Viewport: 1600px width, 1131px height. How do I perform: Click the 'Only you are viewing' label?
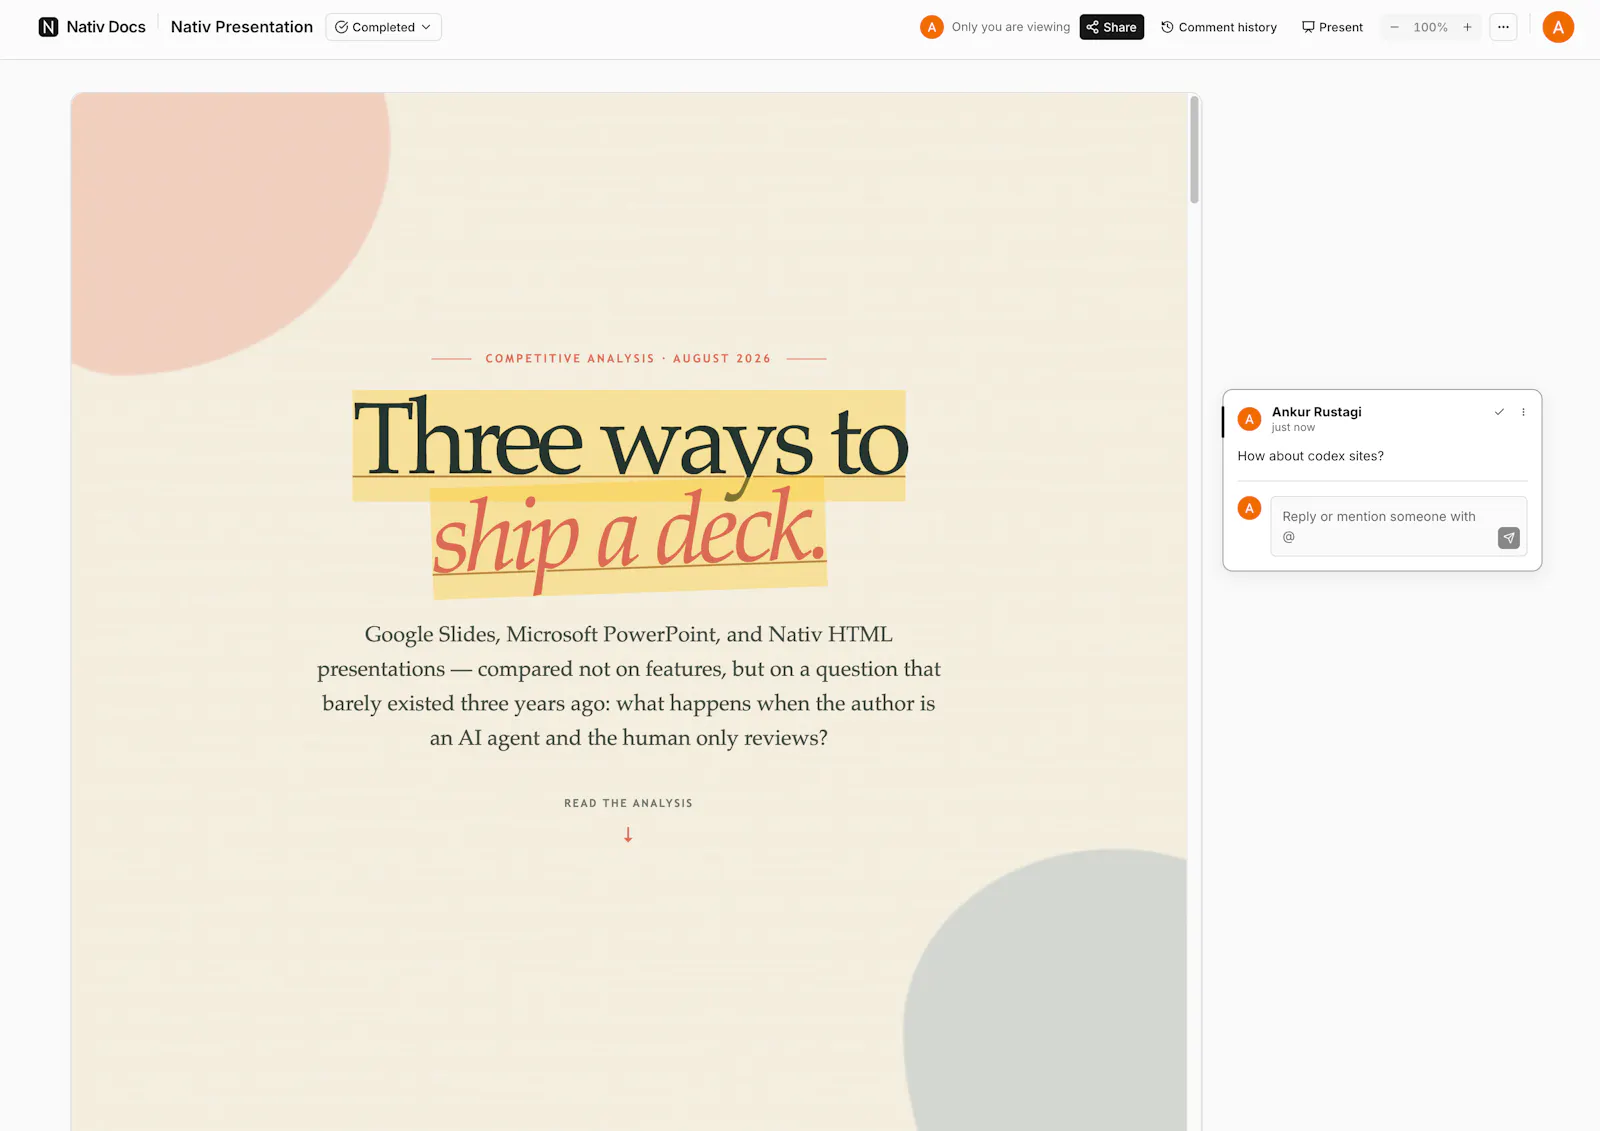tap(1010, 27)
